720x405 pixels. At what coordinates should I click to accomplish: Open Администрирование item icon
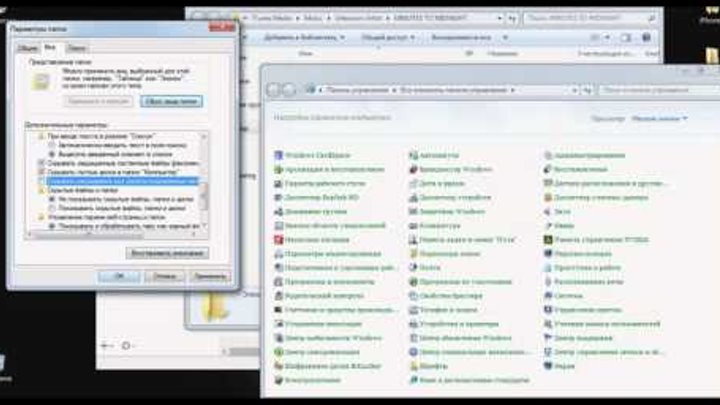547,155
